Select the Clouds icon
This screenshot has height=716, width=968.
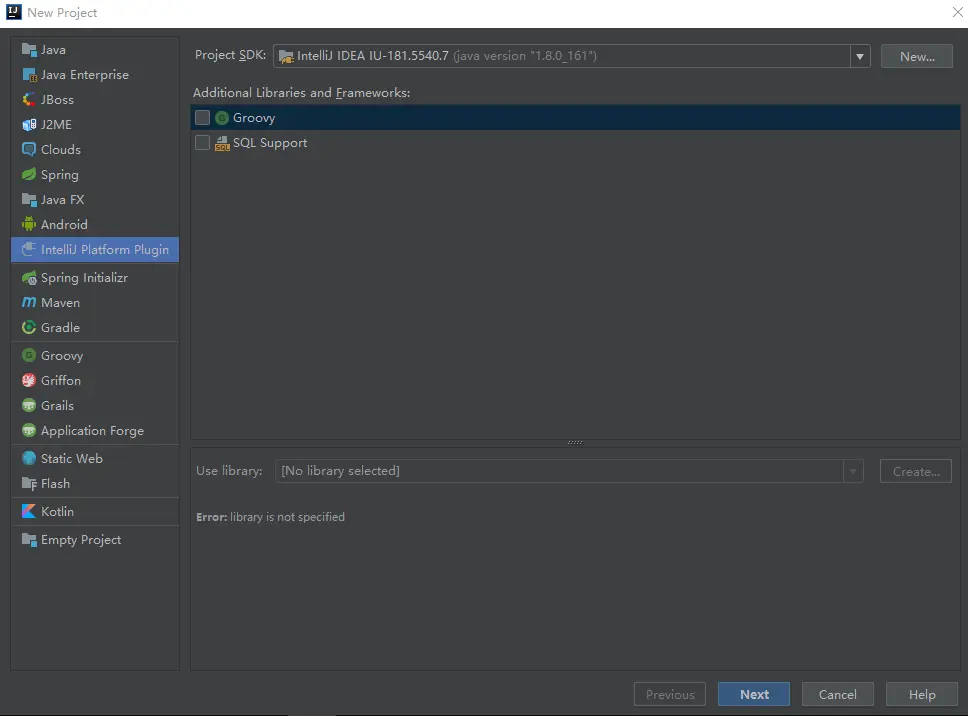[x=29, y=149]
